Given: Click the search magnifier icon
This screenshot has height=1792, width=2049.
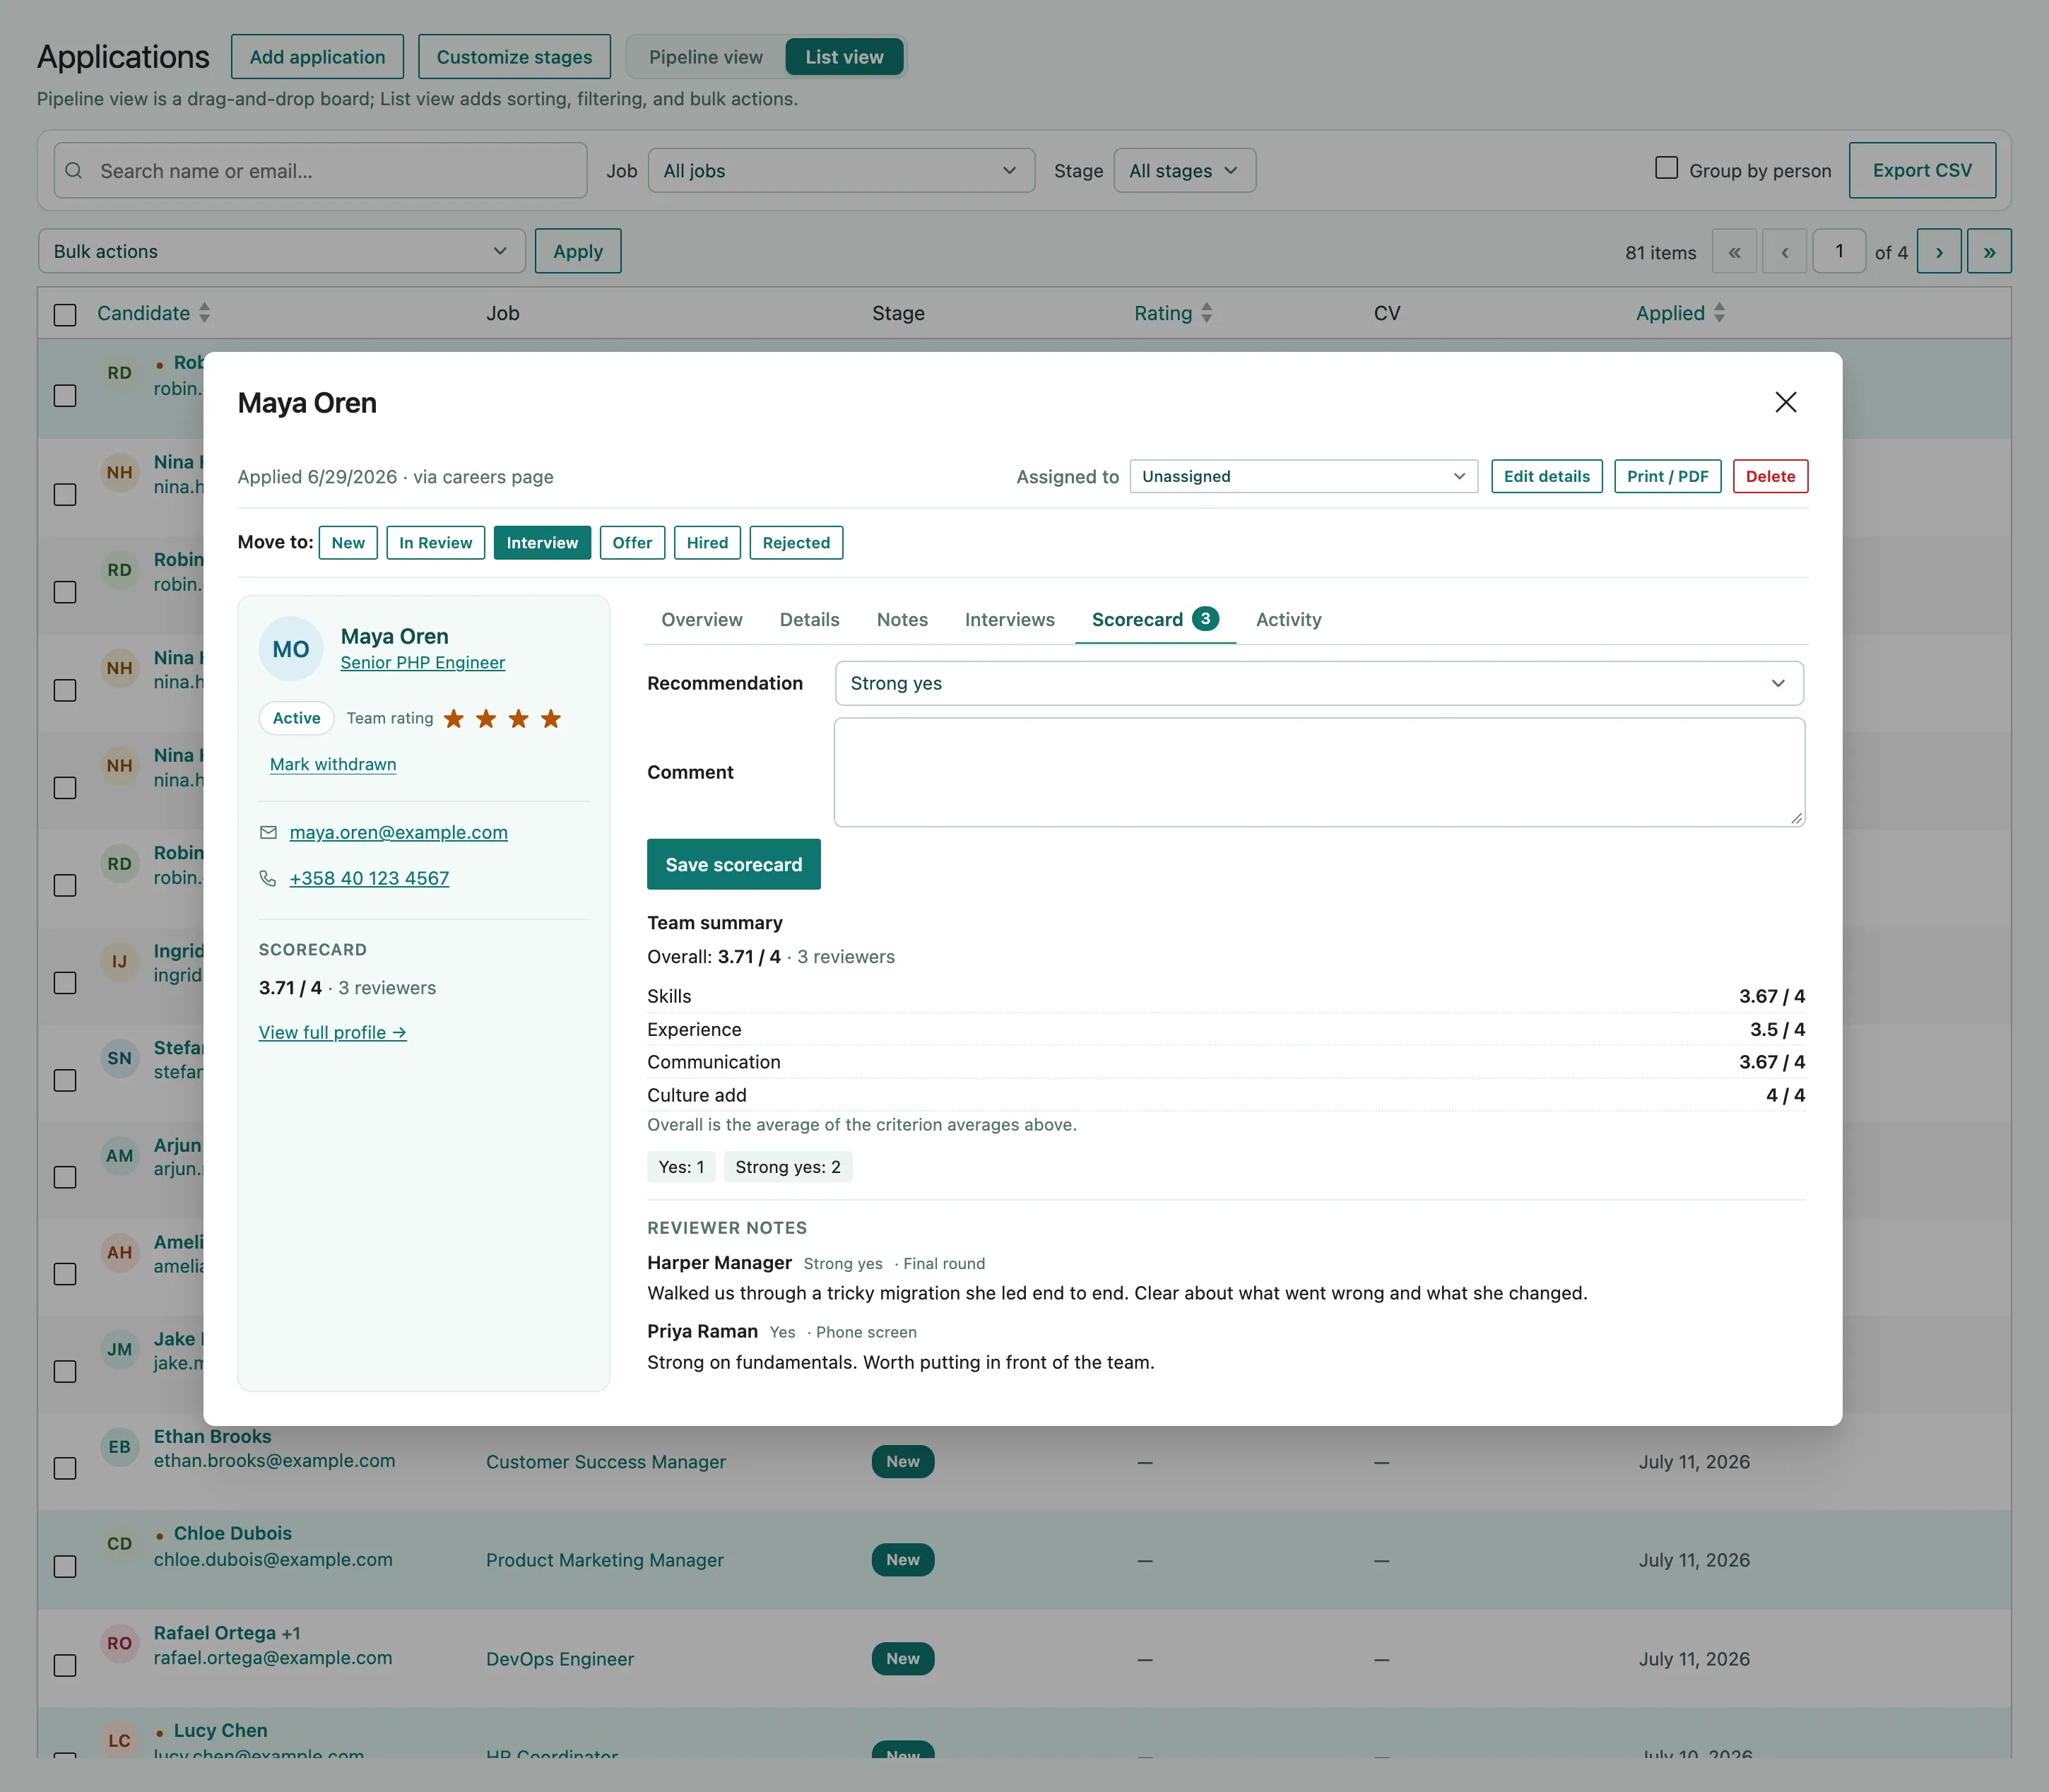Looking at the screenshot, I should (74, 171).
